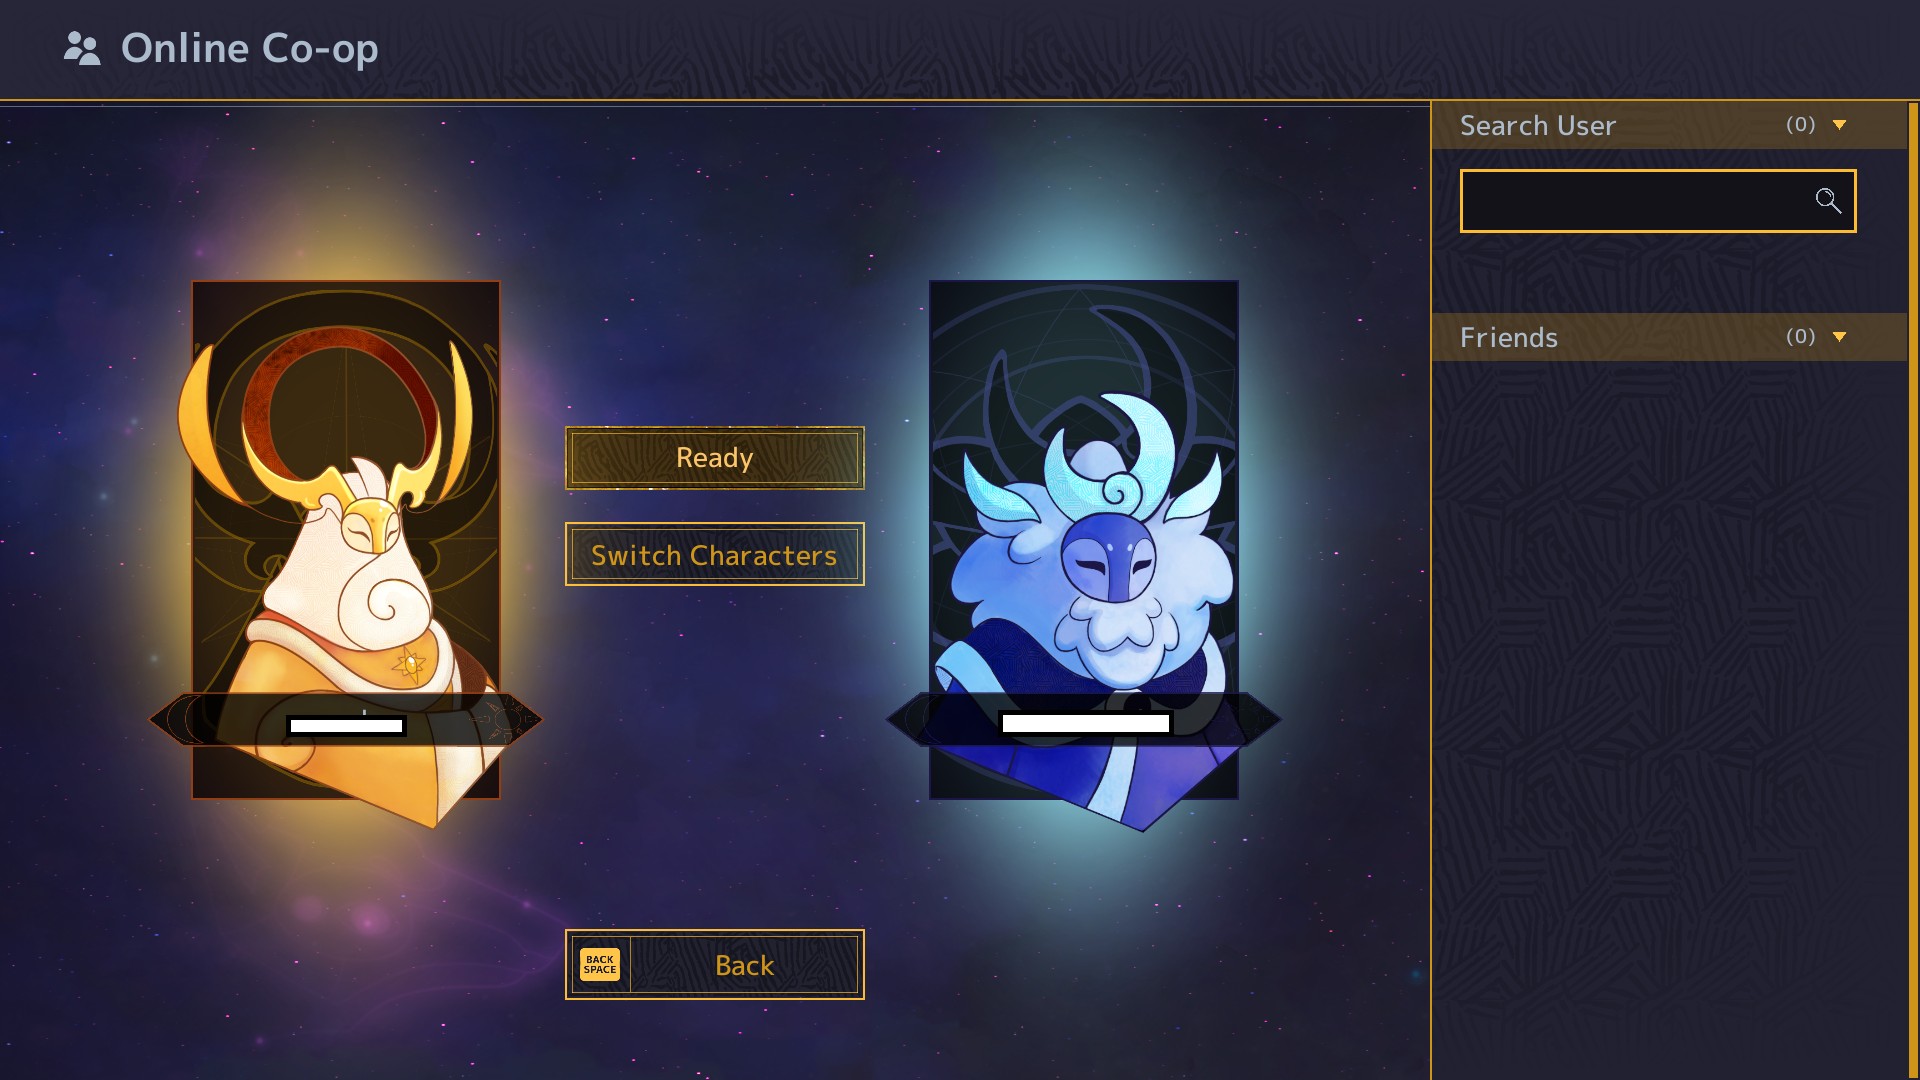The height and width of the screenshot is (1080, 1920).
Task: Expand the Search User header
Action: click(1668, 125)
